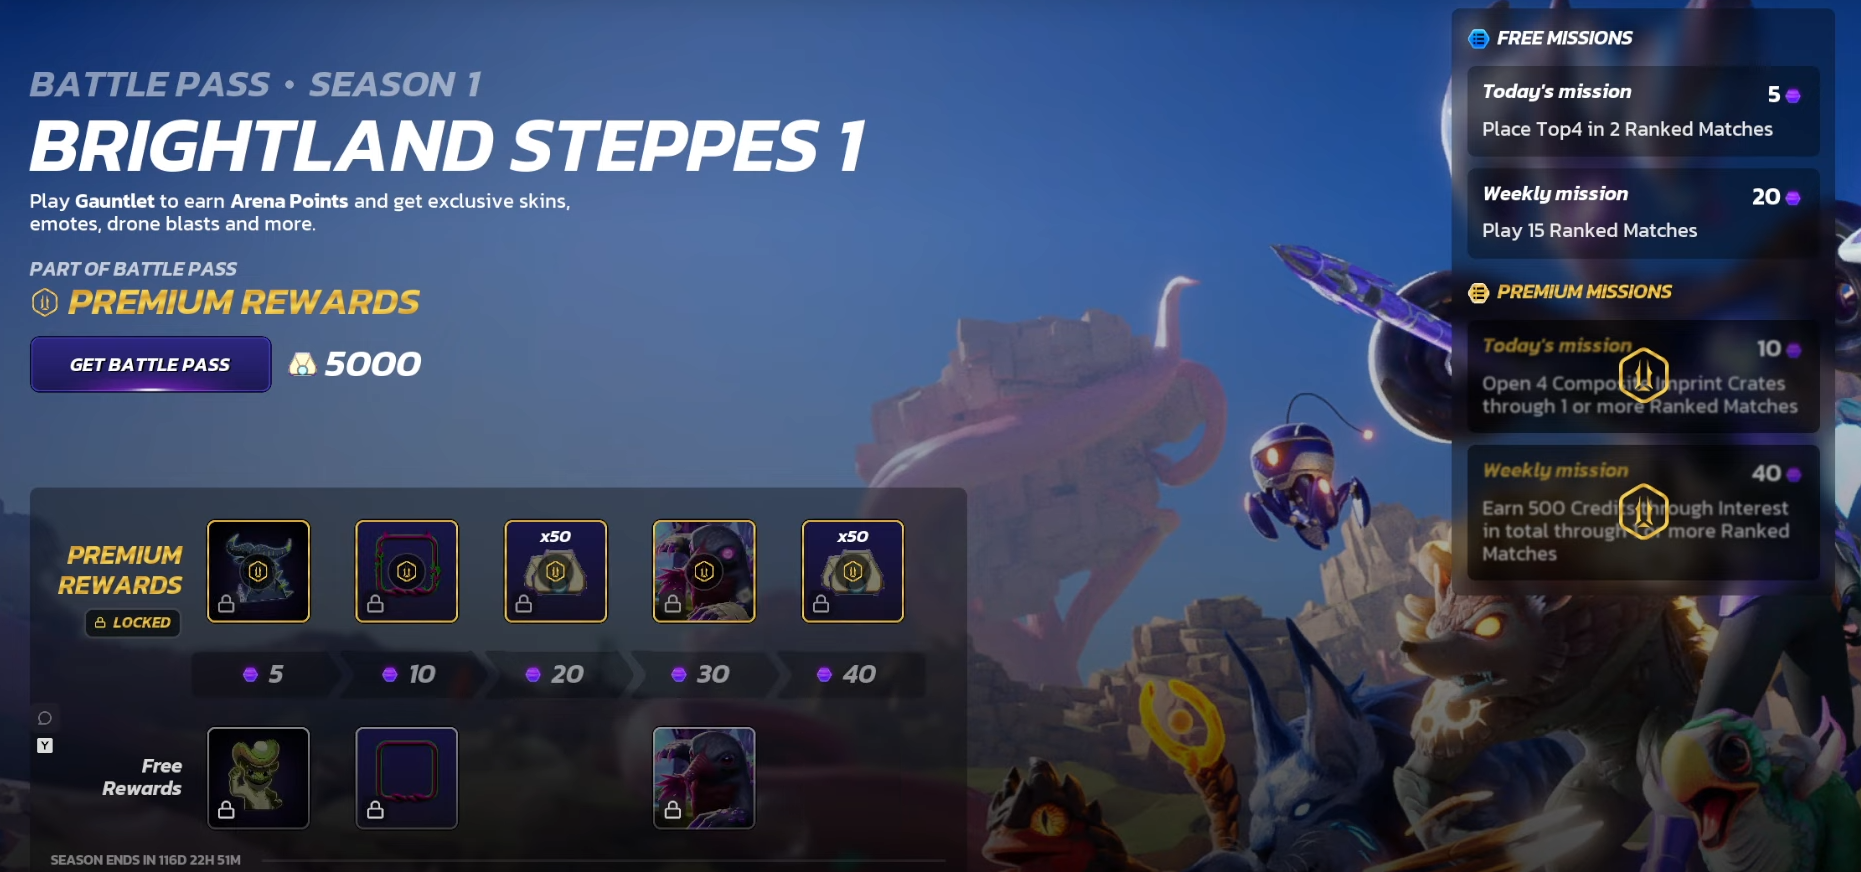Click the Get Battle Pass button
Image resolution: width=1861 pixels, height=872 pixels.
coord(150,364)
